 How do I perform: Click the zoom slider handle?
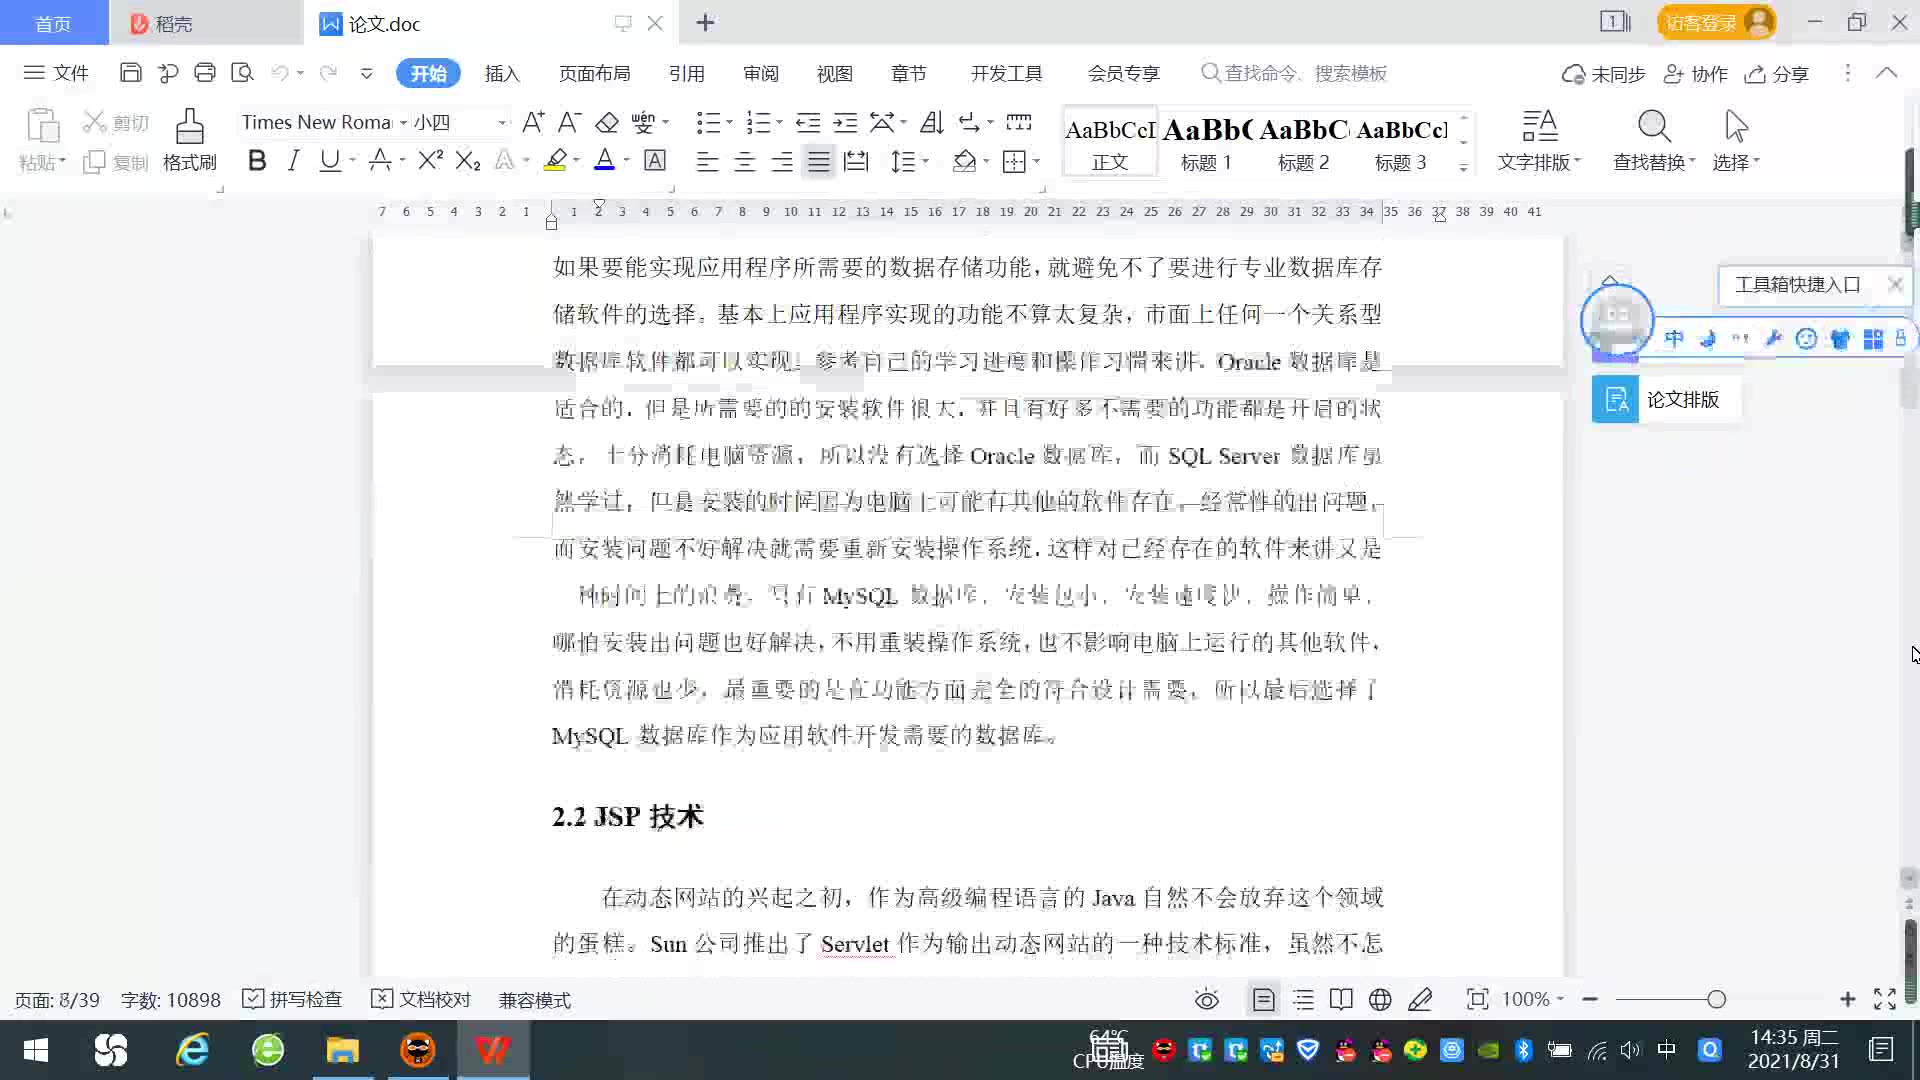coord(1717,999)
